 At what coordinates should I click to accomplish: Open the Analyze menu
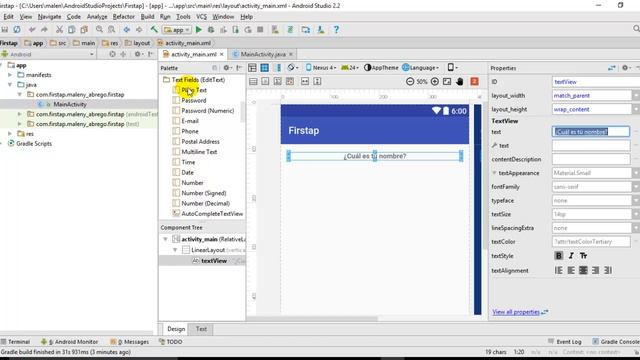point(97,17)
